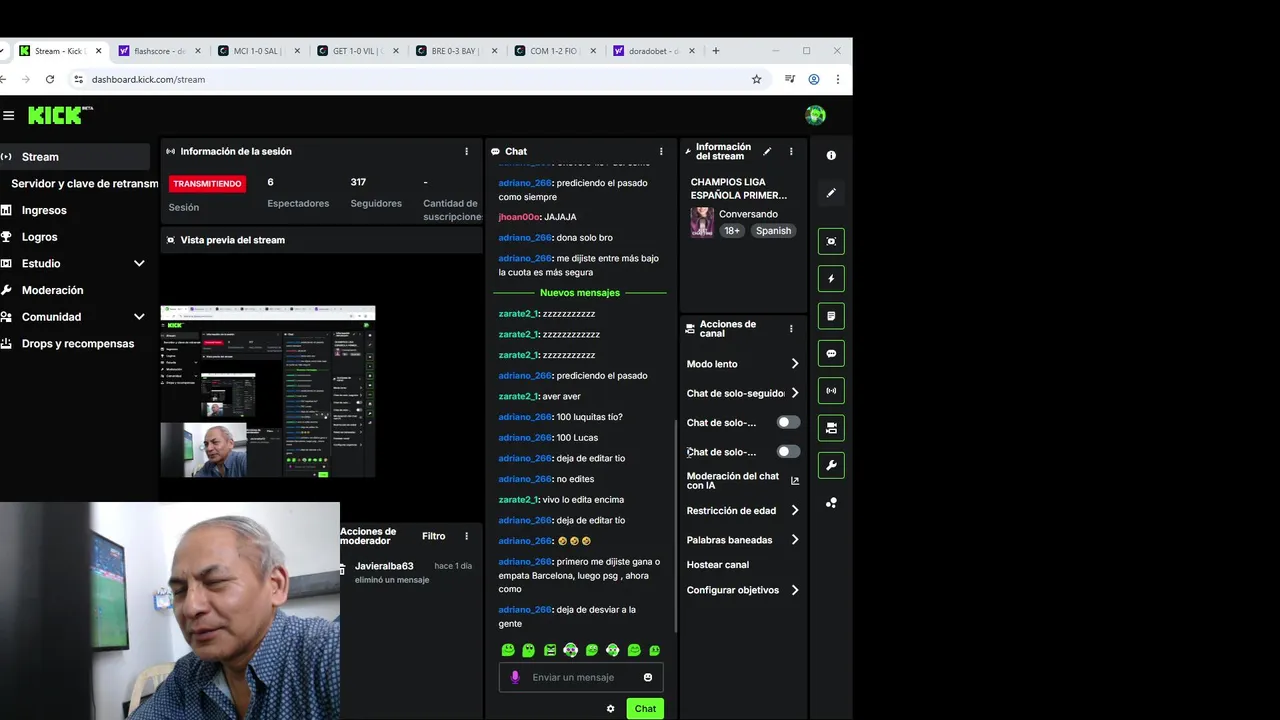Click the camera channel actions icon in sidebar

[x=831, y=428]
